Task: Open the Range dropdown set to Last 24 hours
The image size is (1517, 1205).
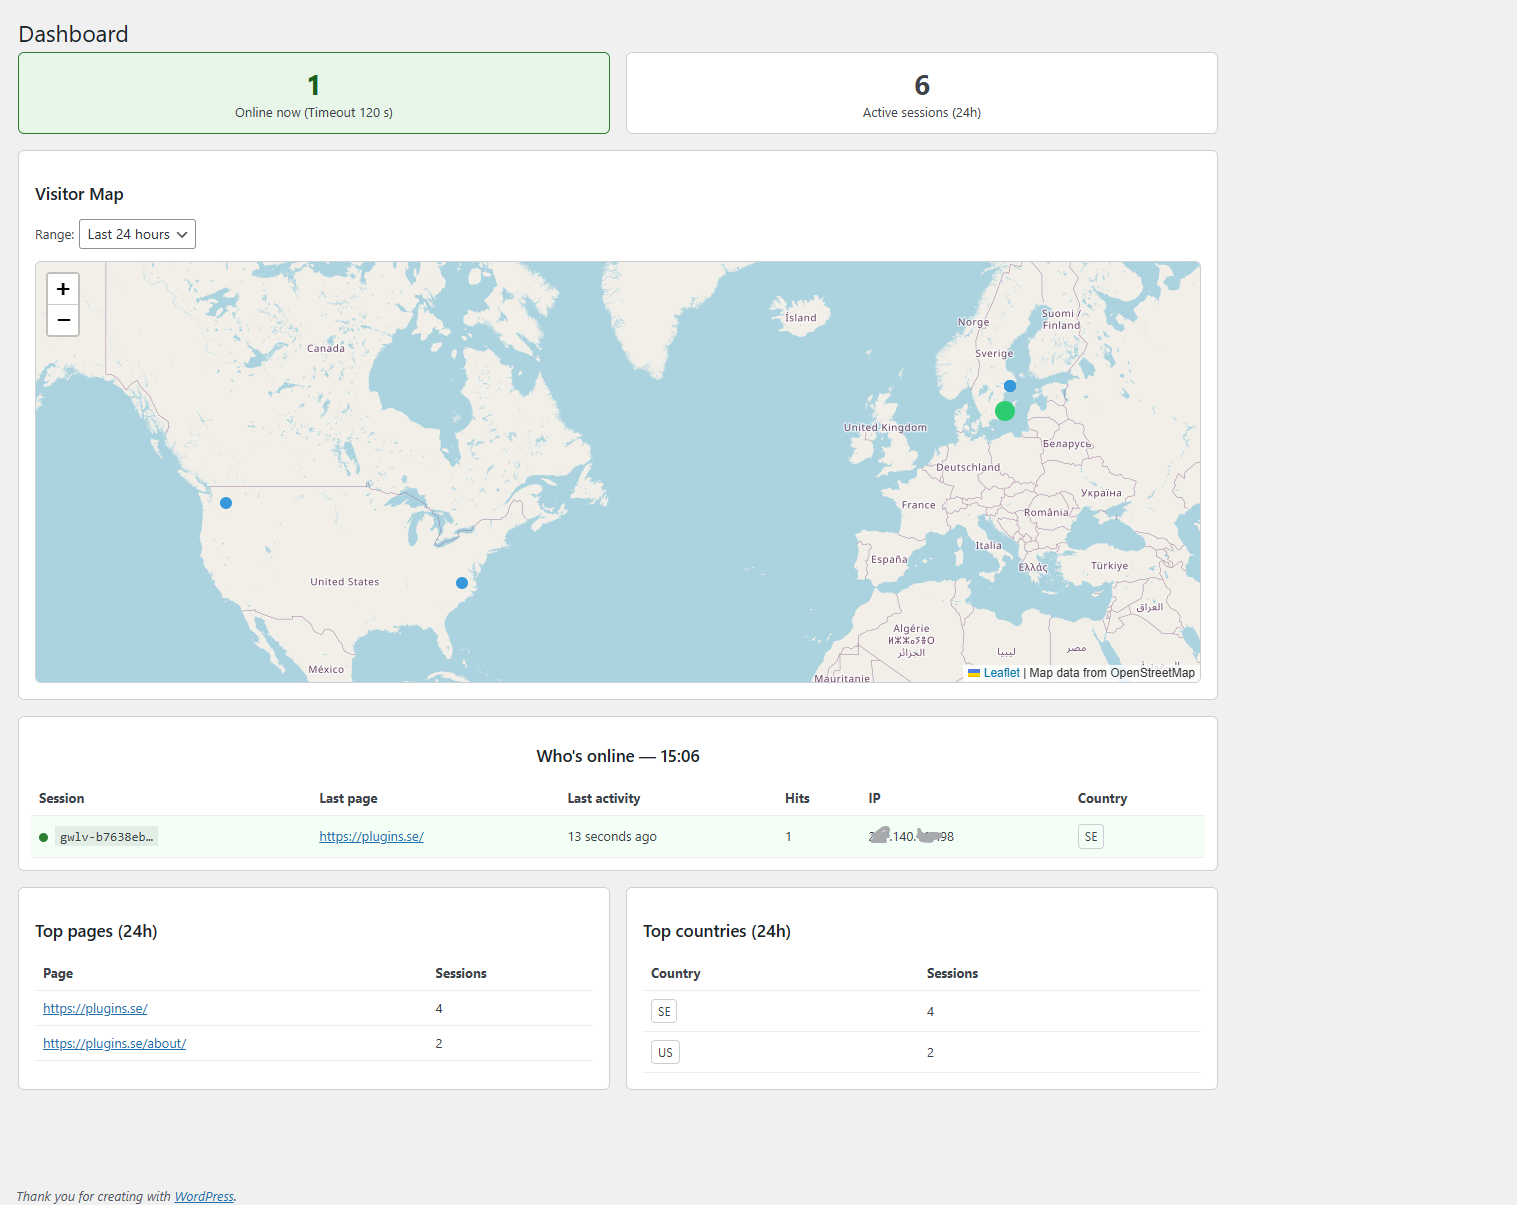Action: pyautogui.click(x=137, y=234)
